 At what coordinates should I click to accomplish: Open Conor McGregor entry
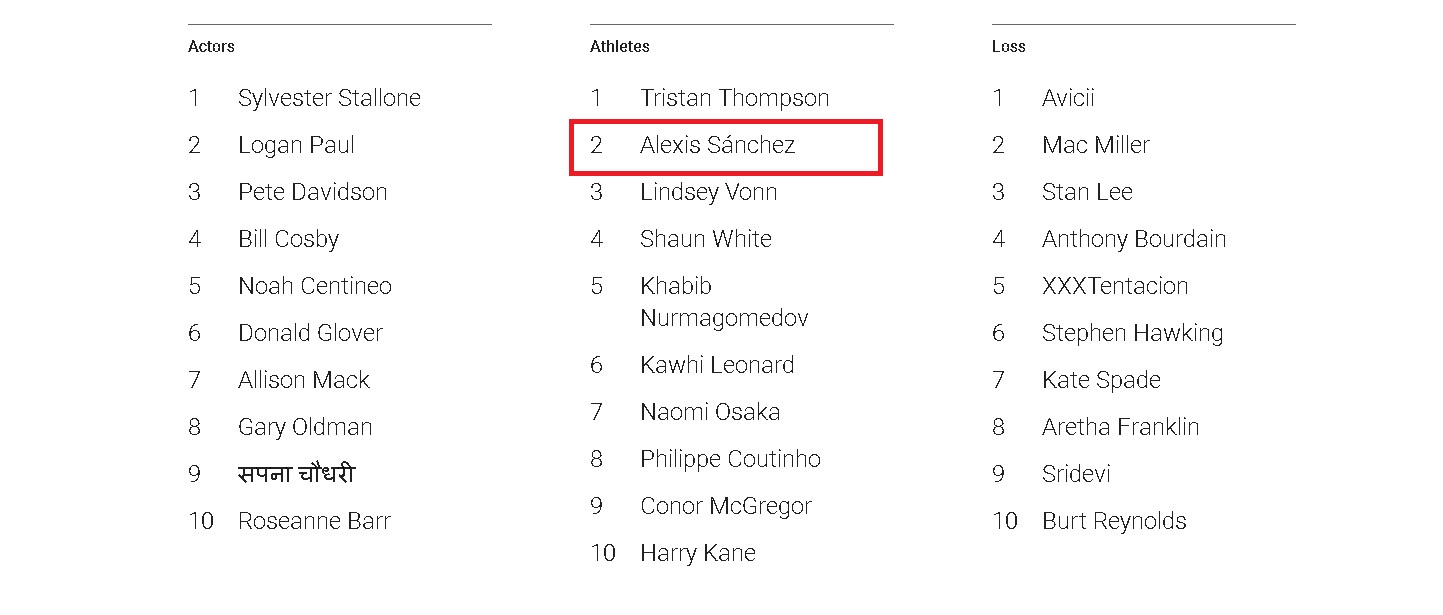tap(726, 506)
